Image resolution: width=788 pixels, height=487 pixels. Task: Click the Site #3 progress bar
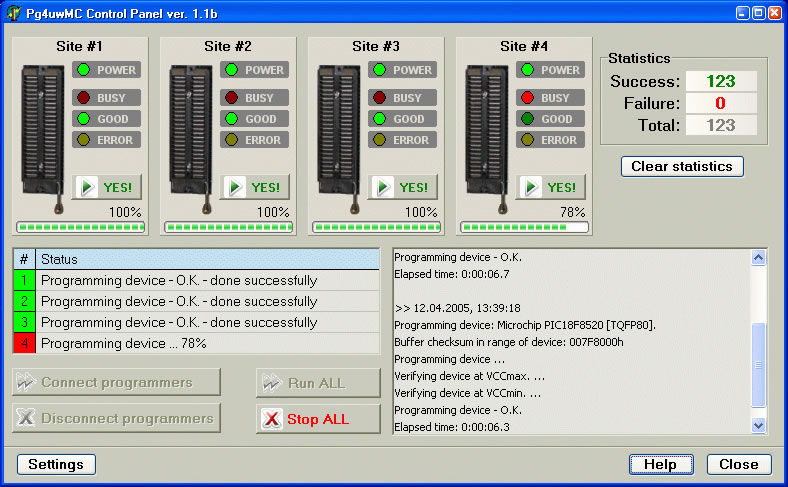[376, 227]
